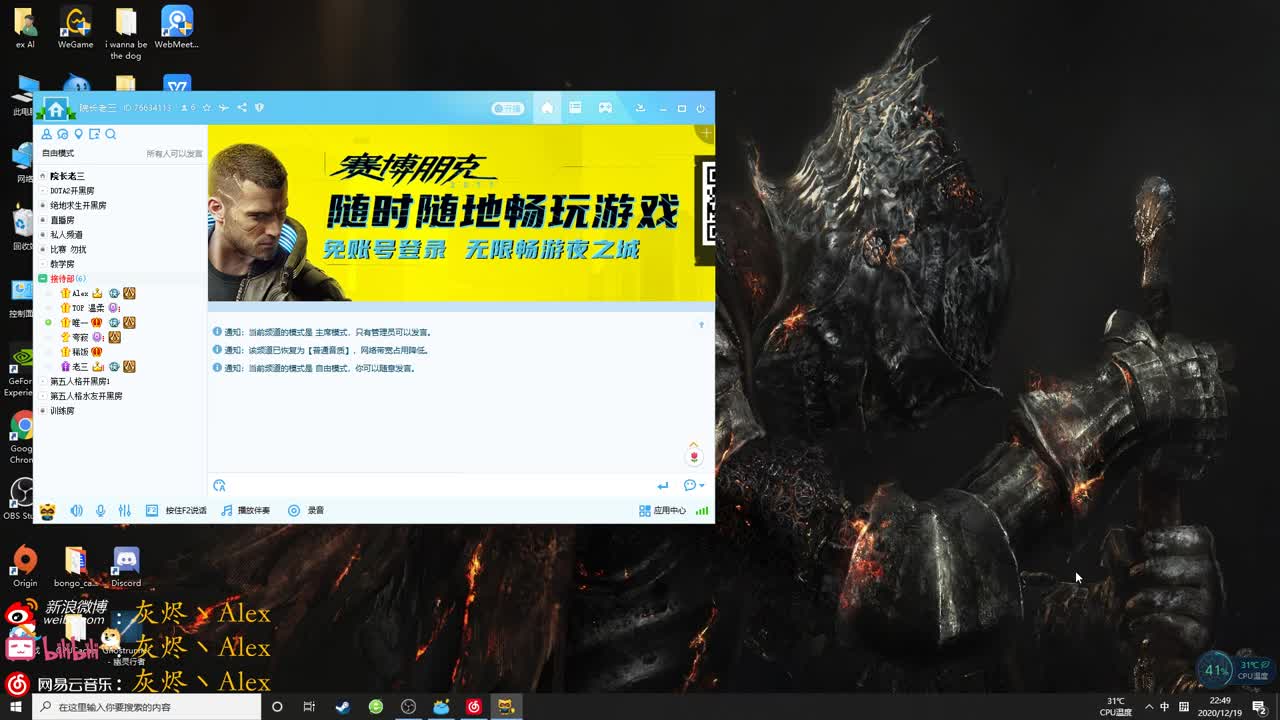The height and width of the screenshot is (720, 1280).
Task: Open the search icon in channel sidebar
Action: pos(111,134)
